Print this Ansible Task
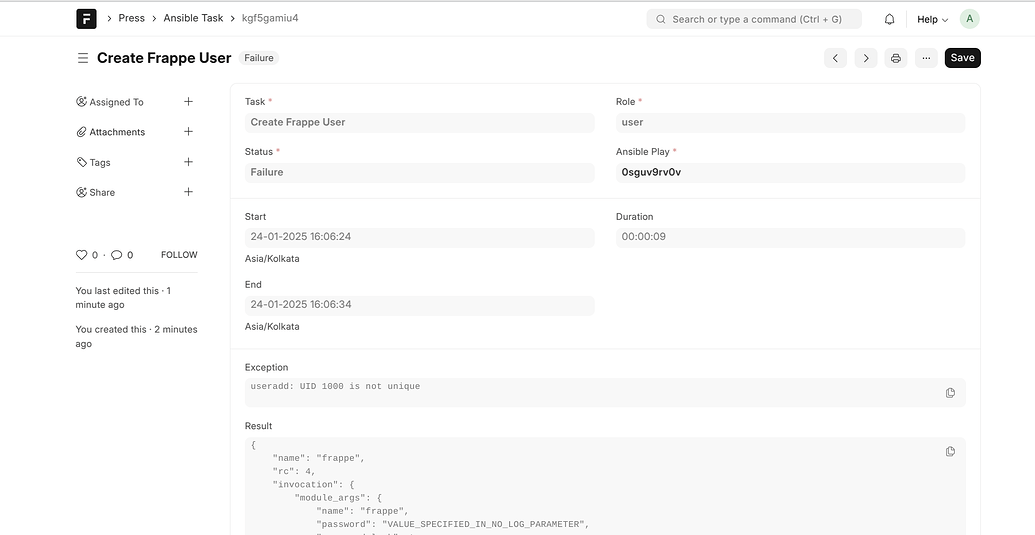Viewport: 1035px width, 535px height. (x=896, y=58)
